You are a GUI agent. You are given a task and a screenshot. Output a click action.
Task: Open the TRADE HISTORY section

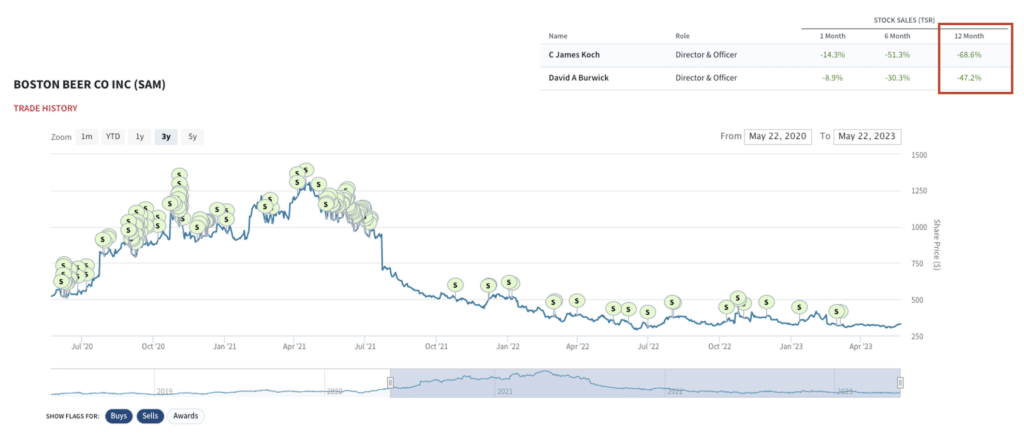pos(46,108)
